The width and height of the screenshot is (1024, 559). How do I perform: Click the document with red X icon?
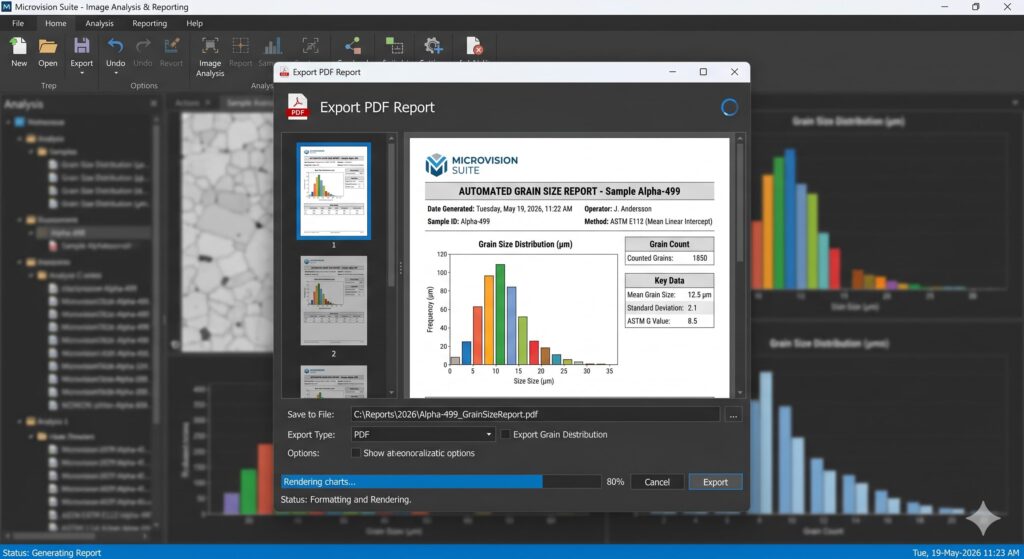pyautogui.click(x=474, y=46)
